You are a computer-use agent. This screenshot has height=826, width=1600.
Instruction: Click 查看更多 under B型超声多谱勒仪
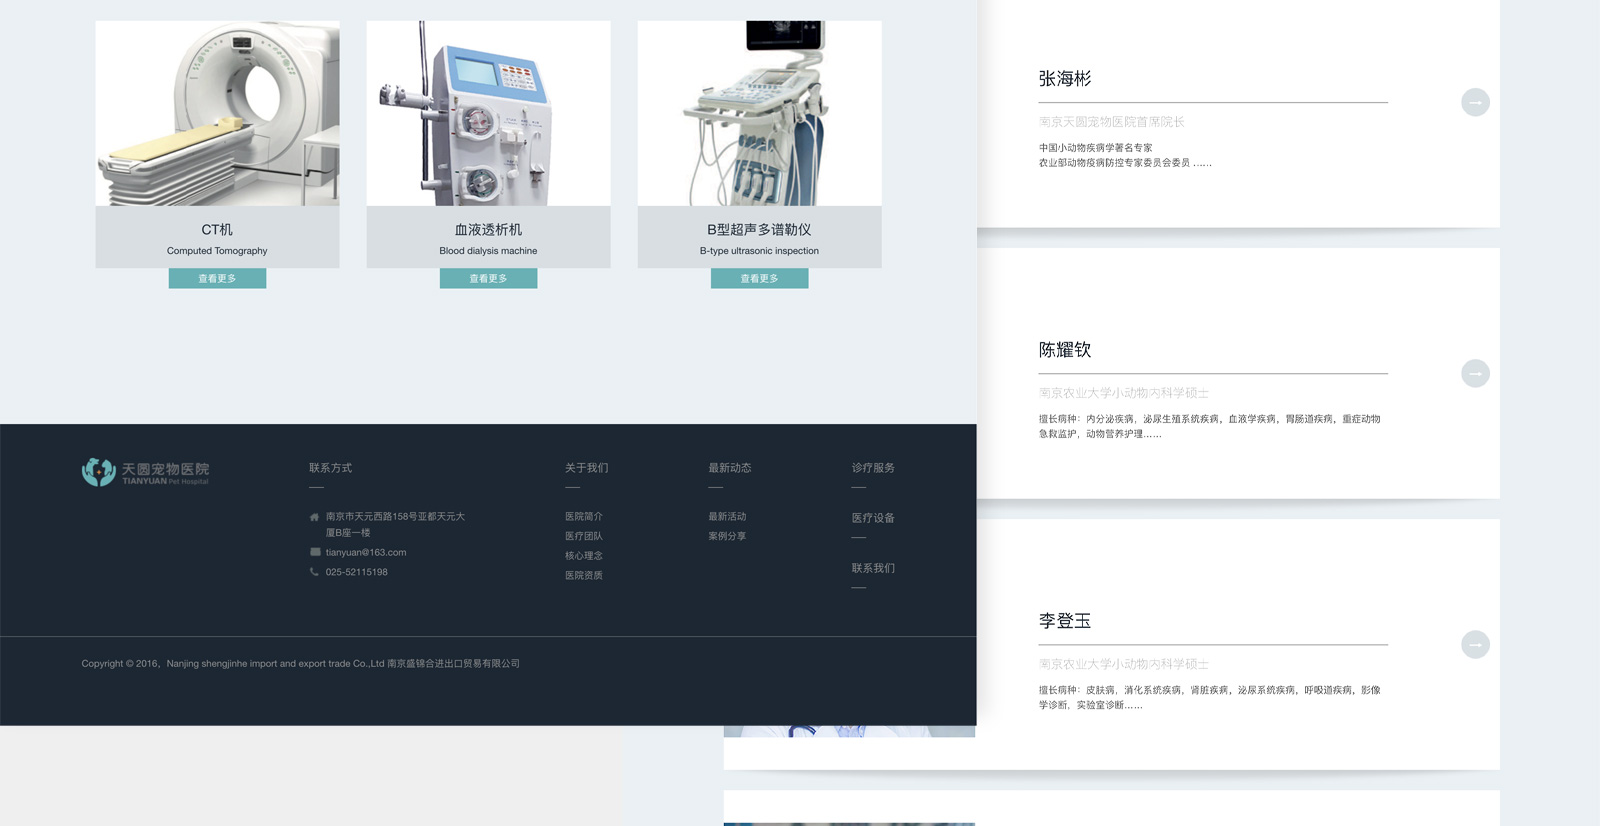(759, 278)
